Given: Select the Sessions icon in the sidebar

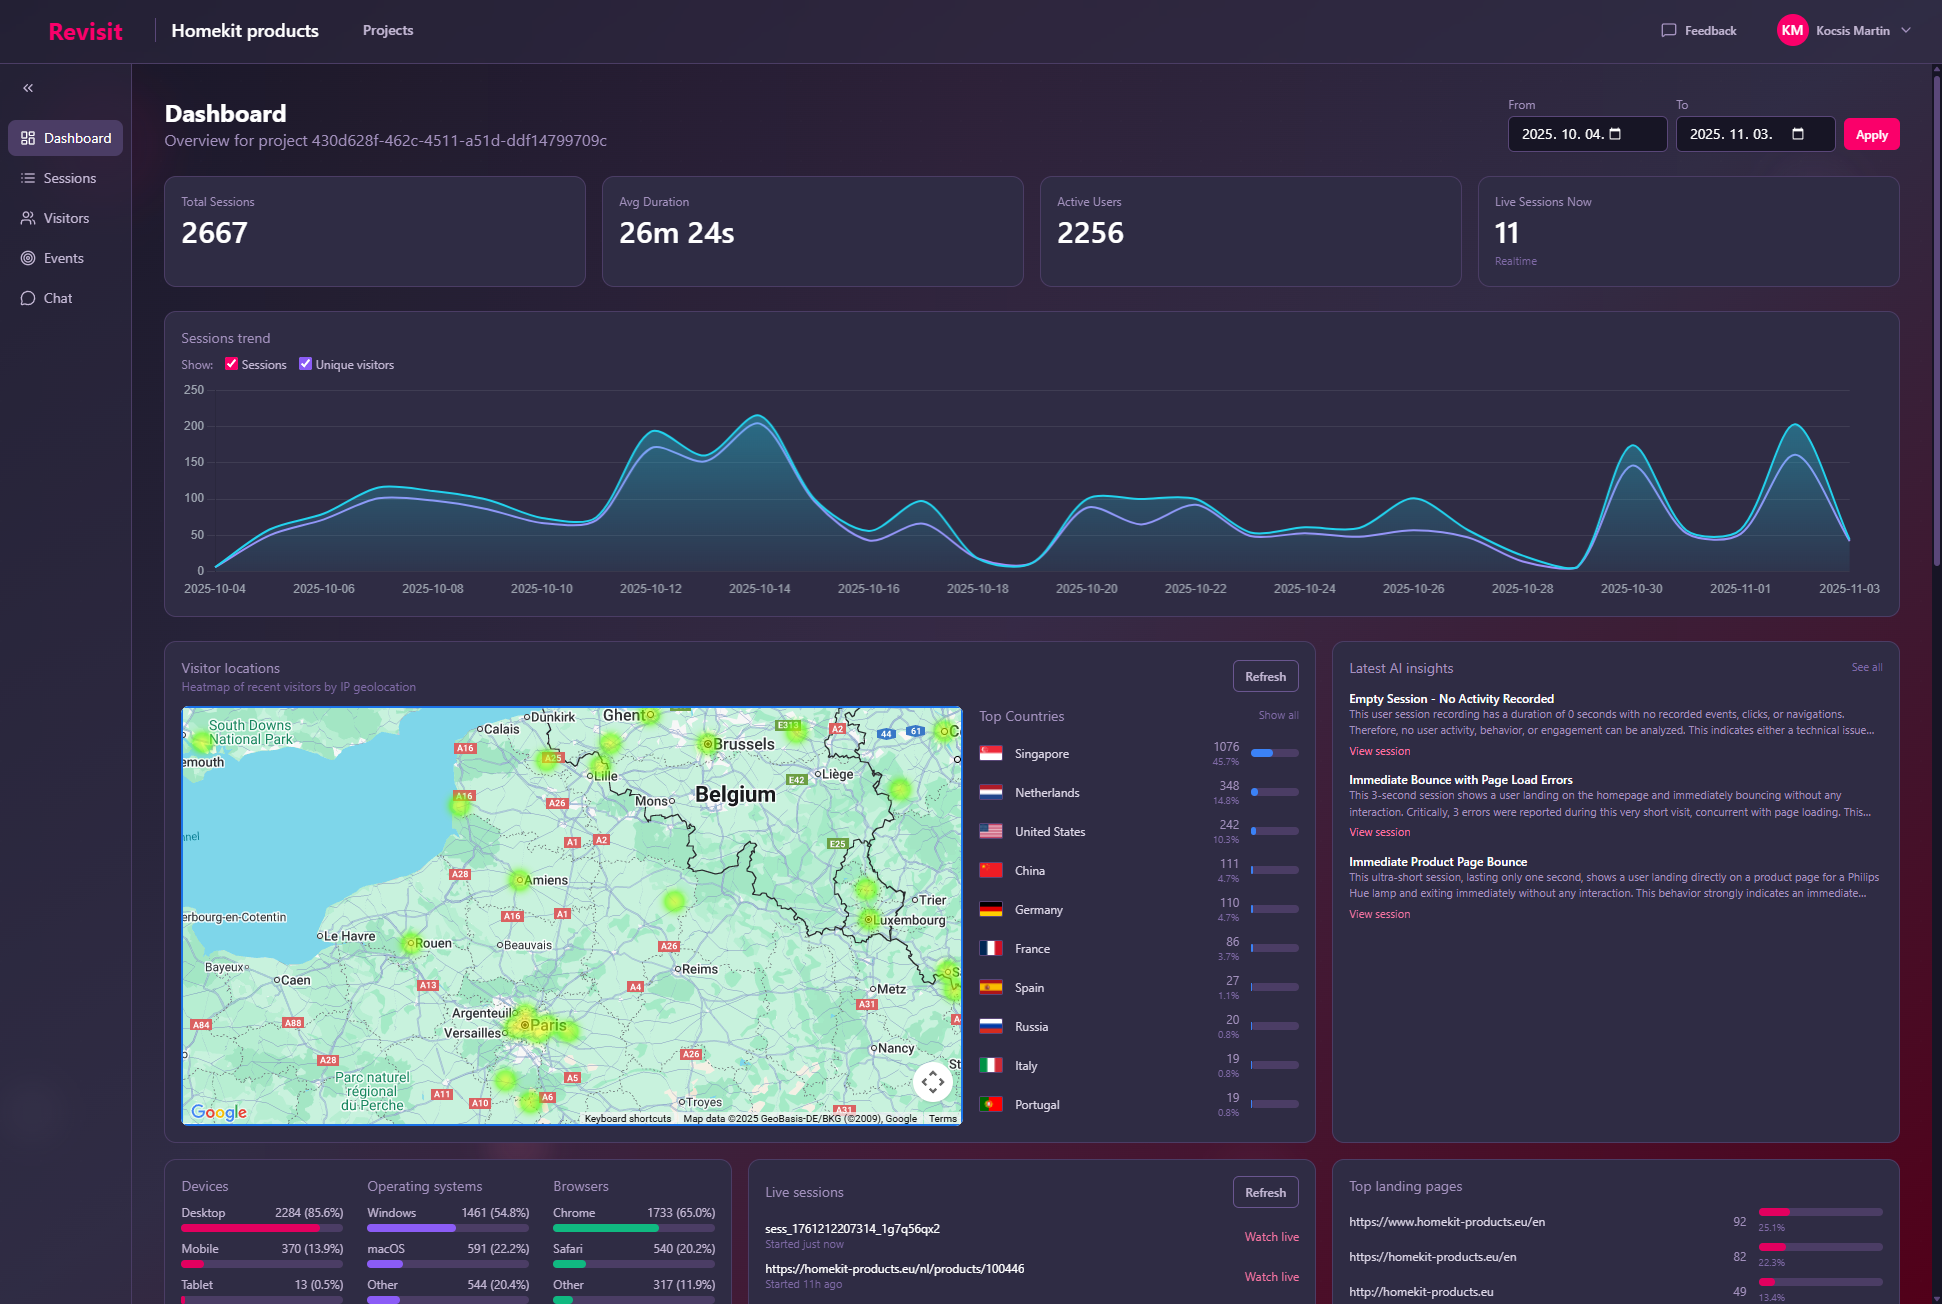Looking at the screenshot, I should [28, 178].
